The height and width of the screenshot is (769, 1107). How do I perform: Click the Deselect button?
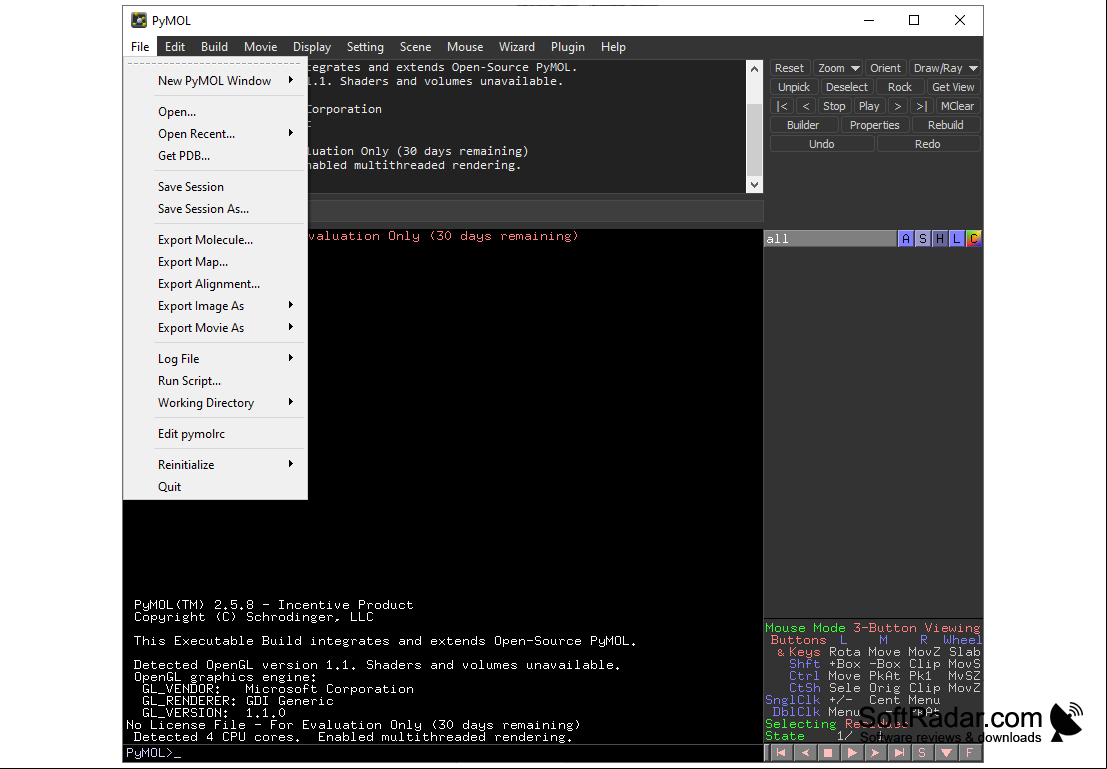(846, 87)
